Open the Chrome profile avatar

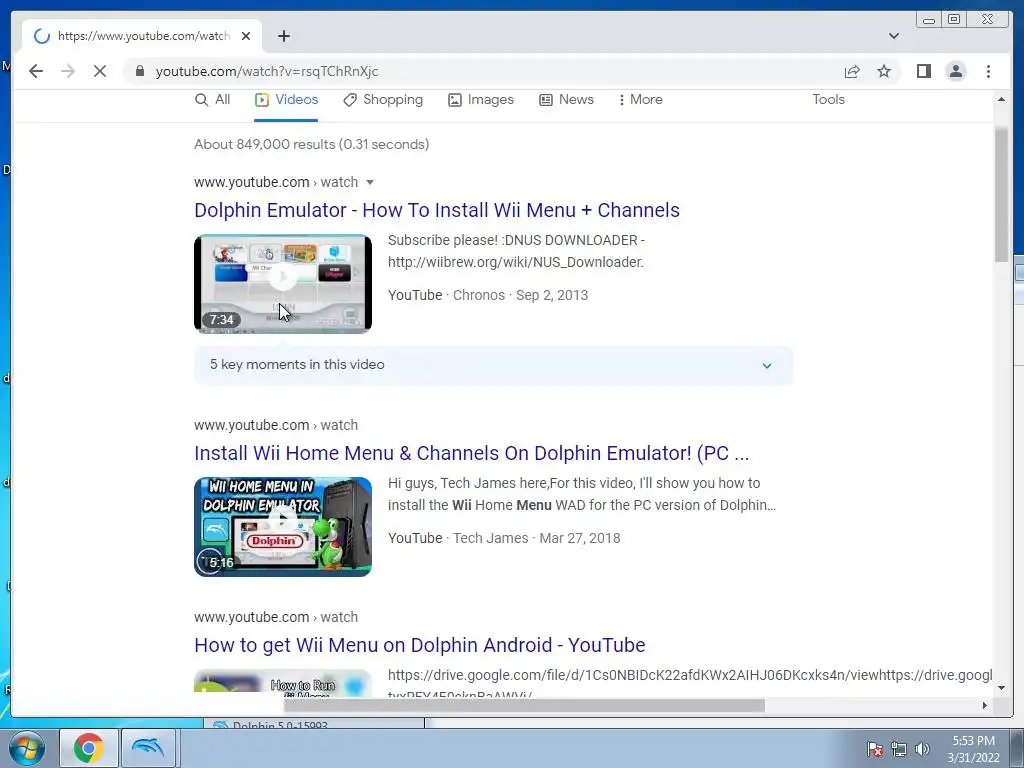(x=955, y=71)
